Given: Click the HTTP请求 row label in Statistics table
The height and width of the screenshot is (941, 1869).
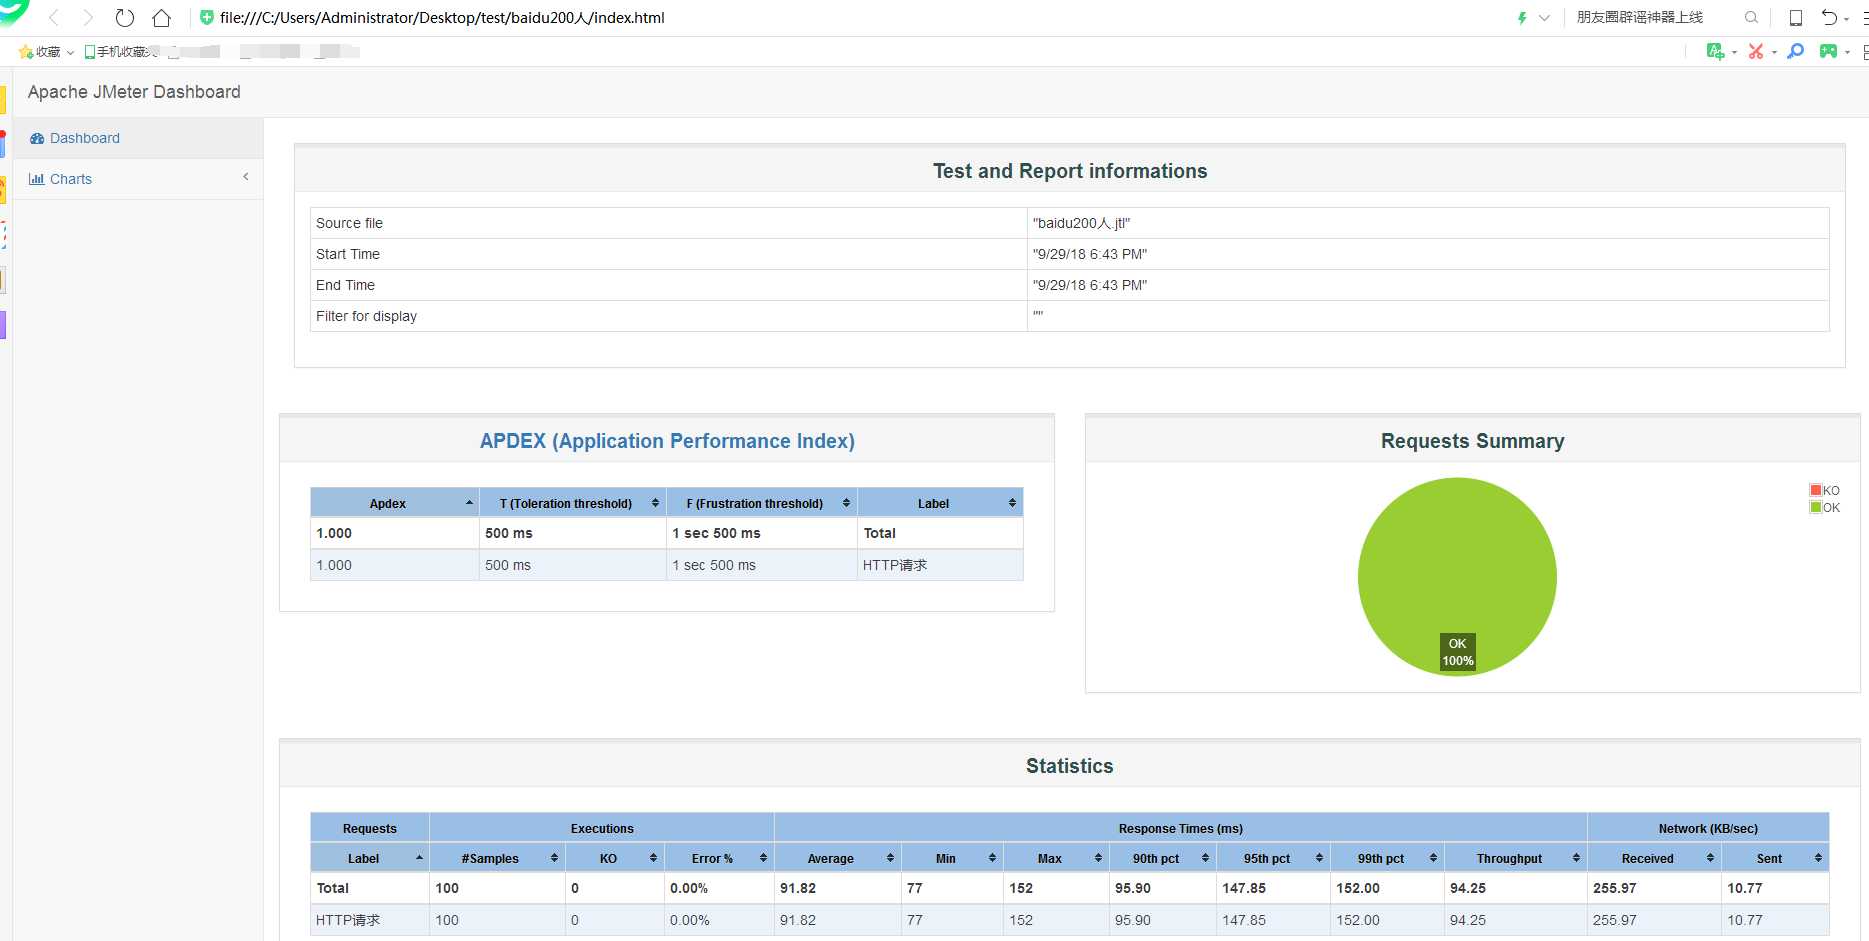Looking at the screenshot, I should click(x=348, y=920).
